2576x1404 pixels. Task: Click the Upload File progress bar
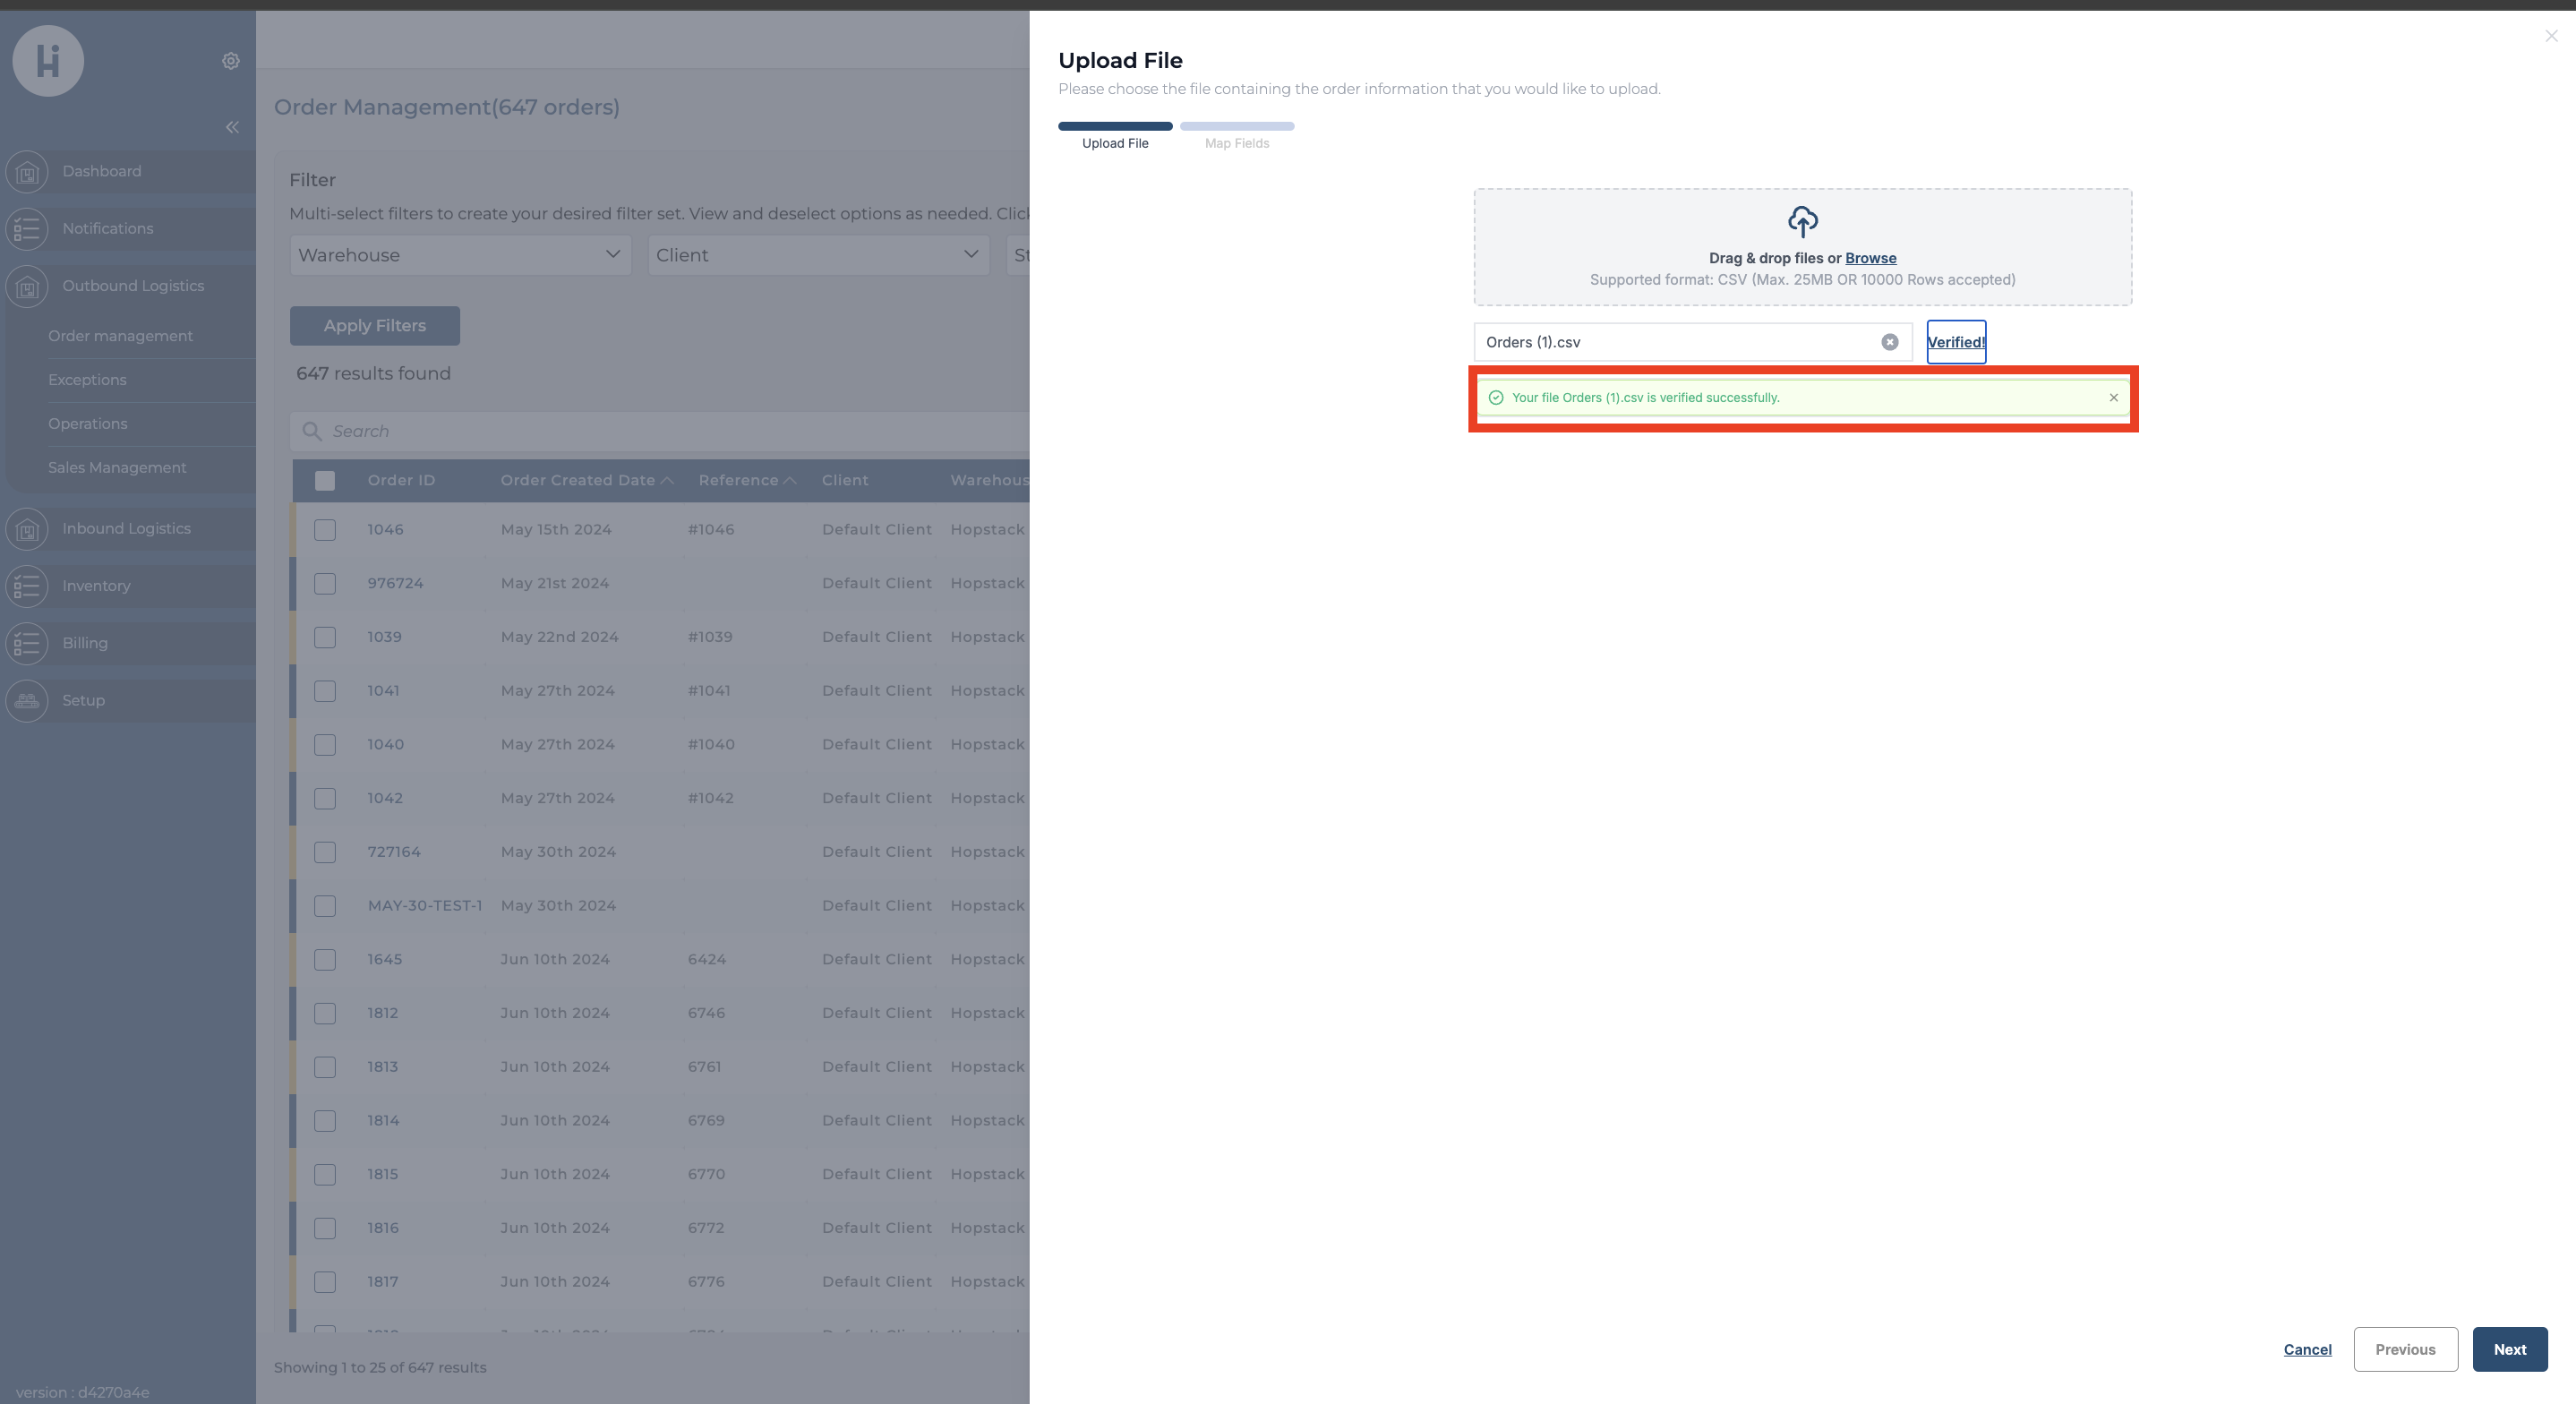click(x=1115, y=127)
